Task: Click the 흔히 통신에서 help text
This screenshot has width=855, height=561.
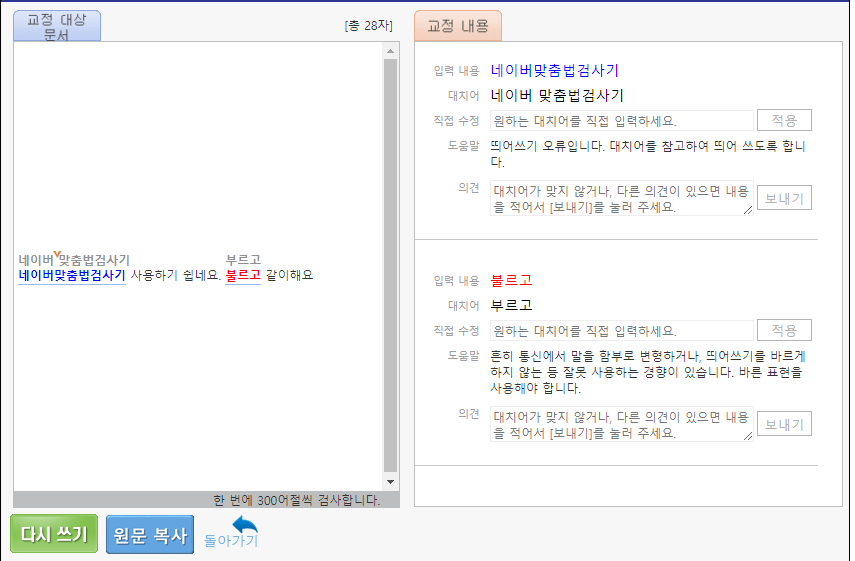Action: (x=647, y=372)
